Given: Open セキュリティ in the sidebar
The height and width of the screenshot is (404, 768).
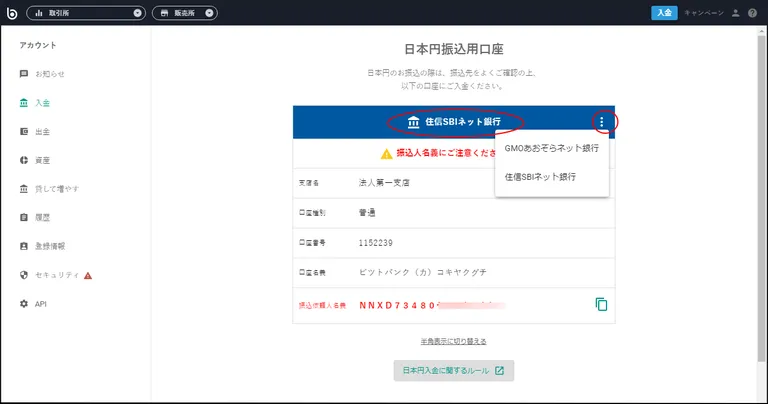Looking at the screenshot, I should pos(55,275).
